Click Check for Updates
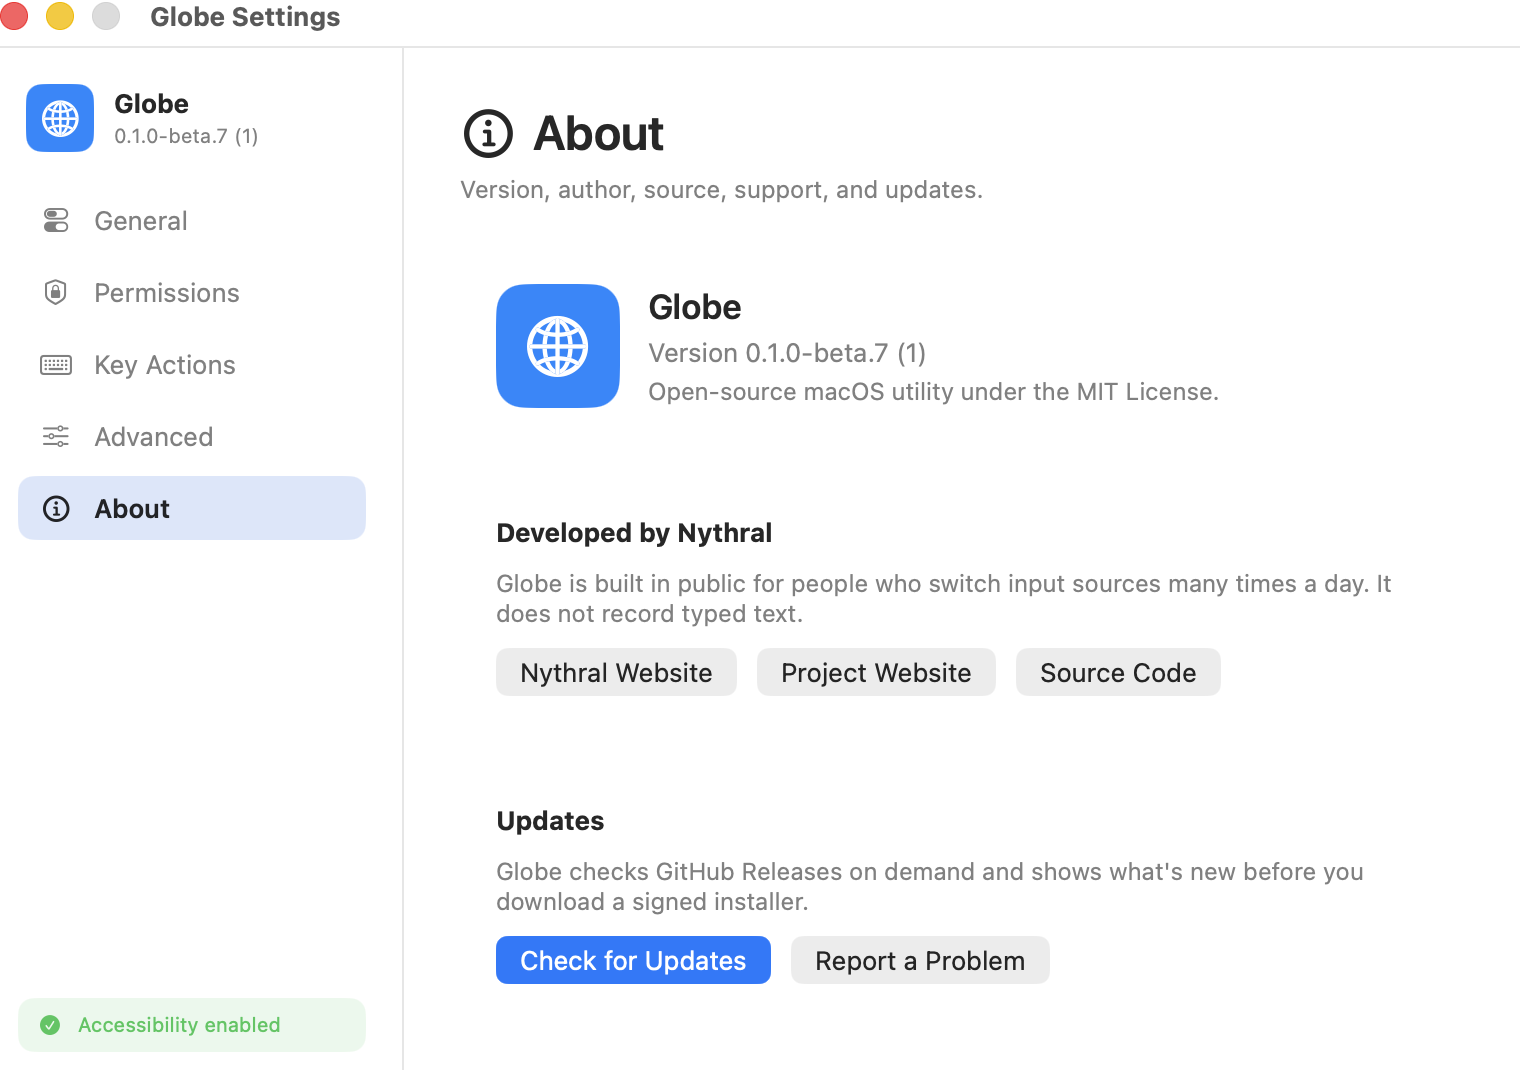 tap(633, 960)
